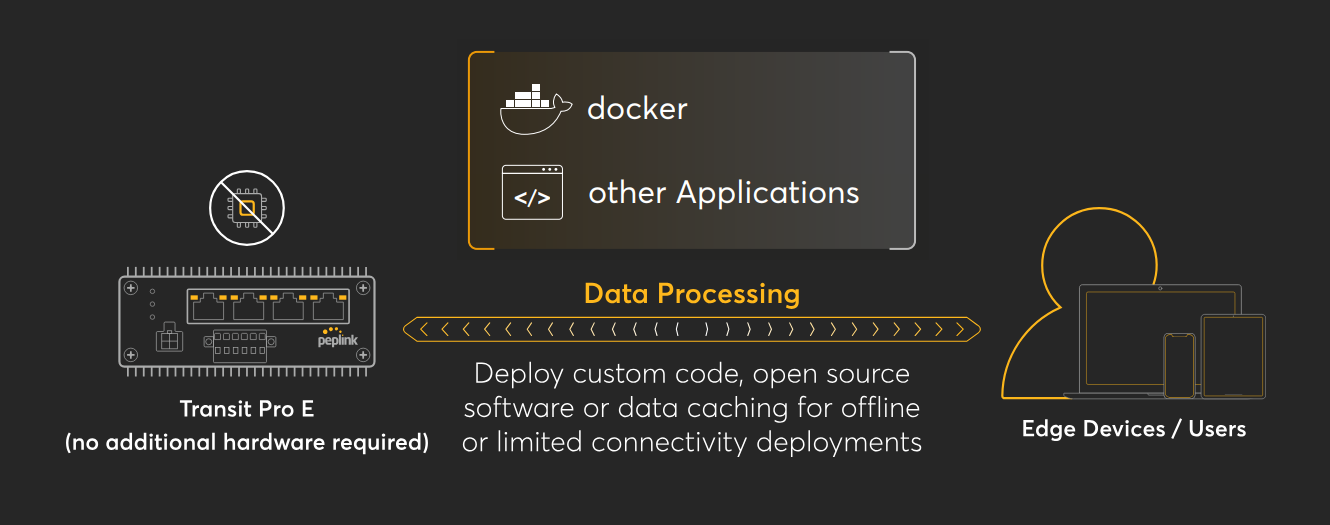Screen dimensions: 1330x525
Task: Click the "Transit Pro E" label
Action: pos(246,409)
